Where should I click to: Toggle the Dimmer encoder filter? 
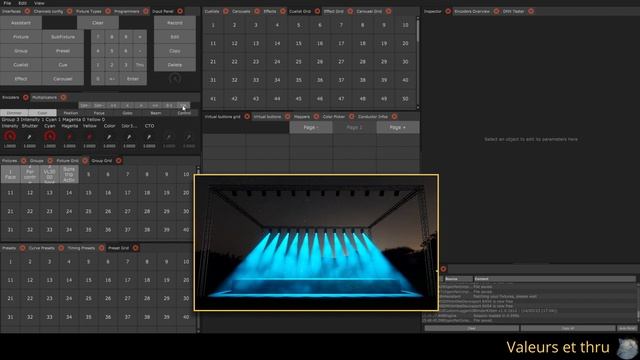(x=14, y=113)
